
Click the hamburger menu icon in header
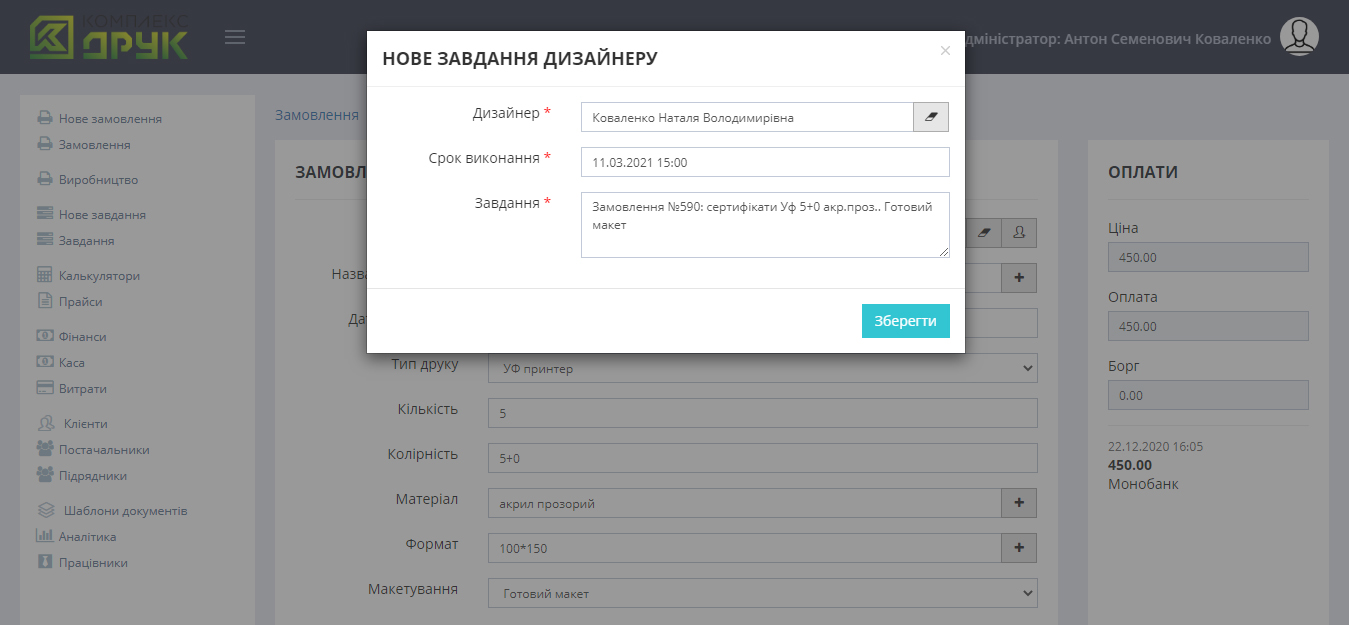(x=235, y=38)
